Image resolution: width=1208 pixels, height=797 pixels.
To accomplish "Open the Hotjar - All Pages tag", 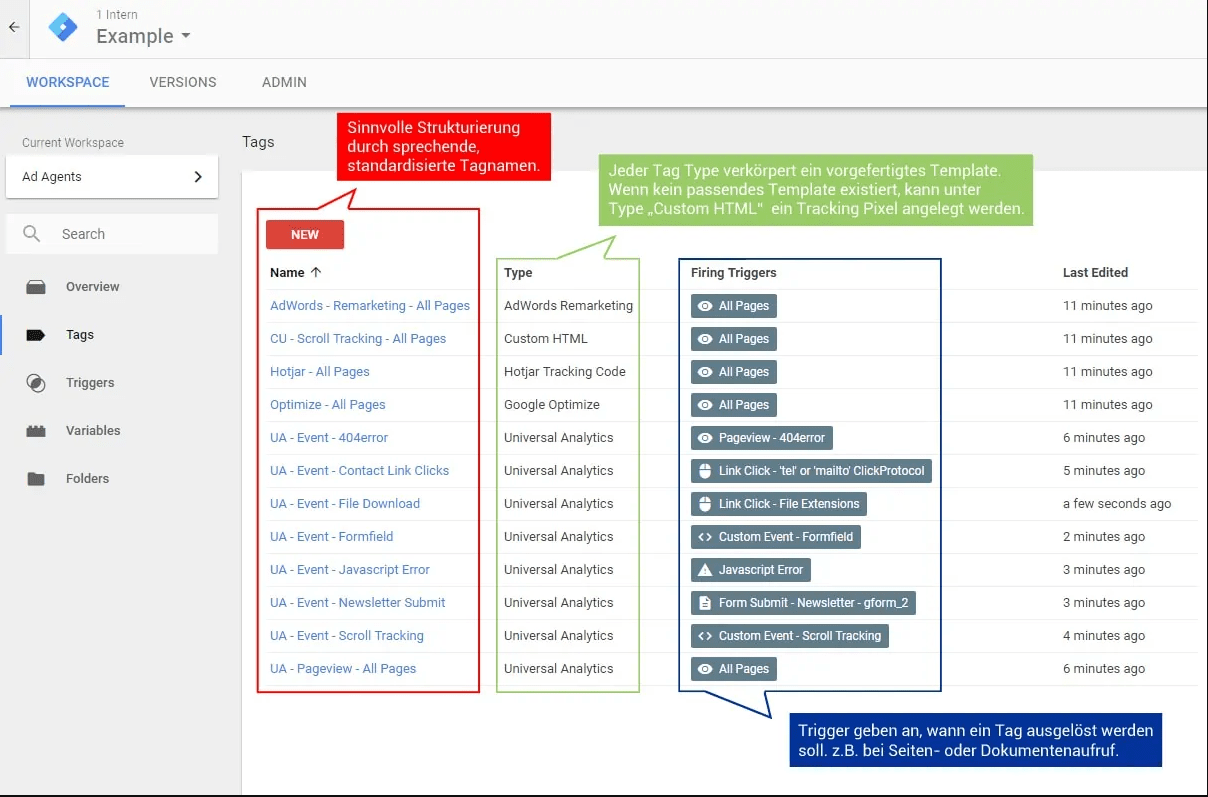I will pyautogui.click(x=320, y=372).
